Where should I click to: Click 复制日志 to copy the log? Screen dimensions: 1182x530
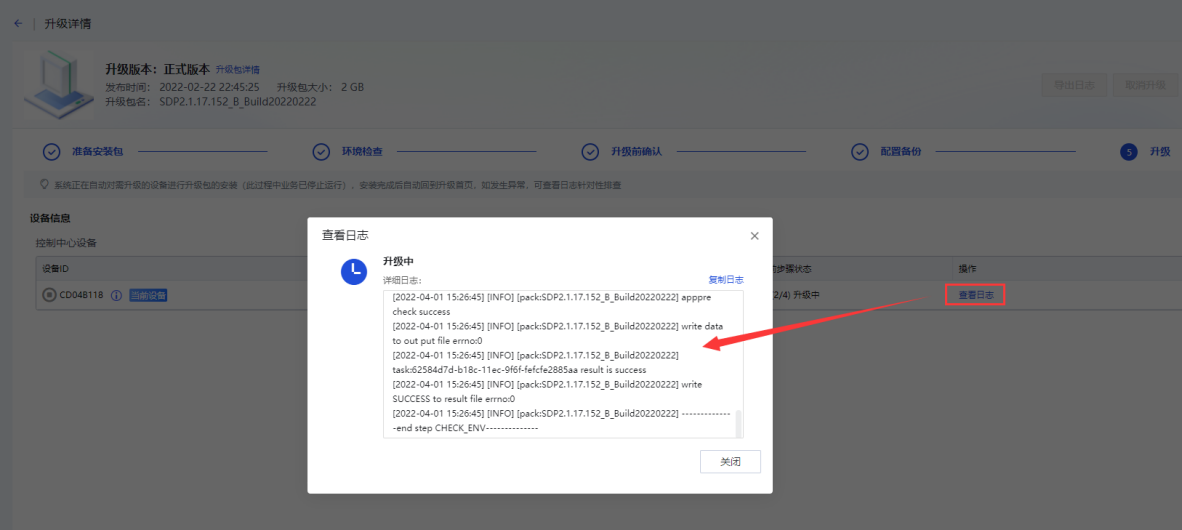(x=726, y=280)
